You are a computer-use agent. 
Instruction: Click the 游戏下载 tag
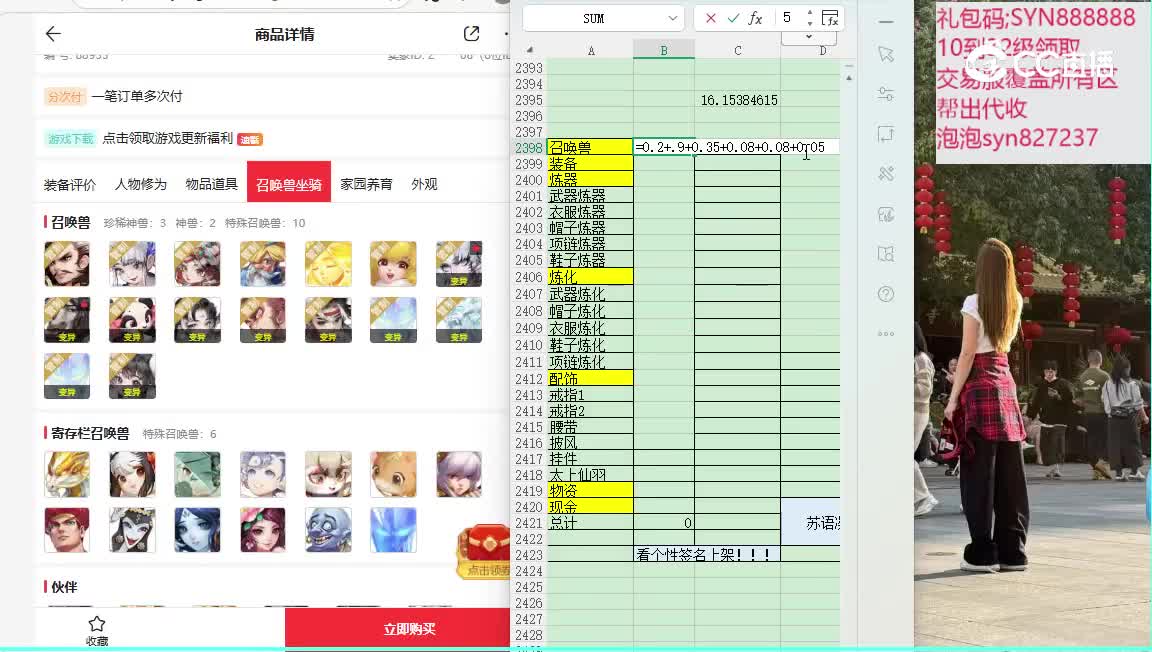pyautogui.click(x=71, y=139)
